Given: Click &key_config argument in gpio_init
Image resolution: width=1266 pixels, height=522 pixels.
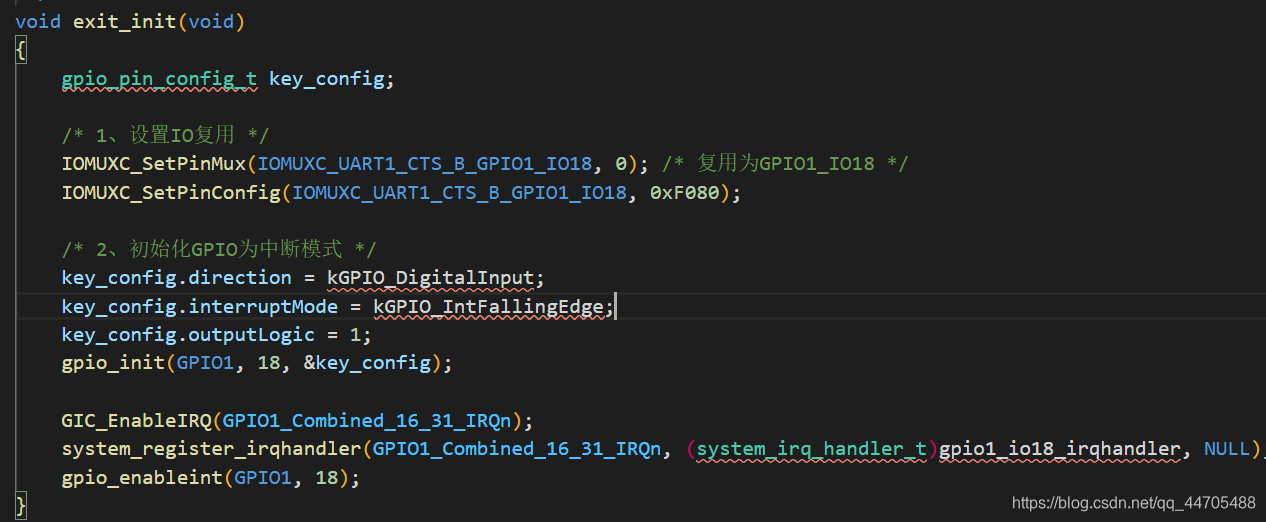Looking at the screenshot, I should coord(367,363).
